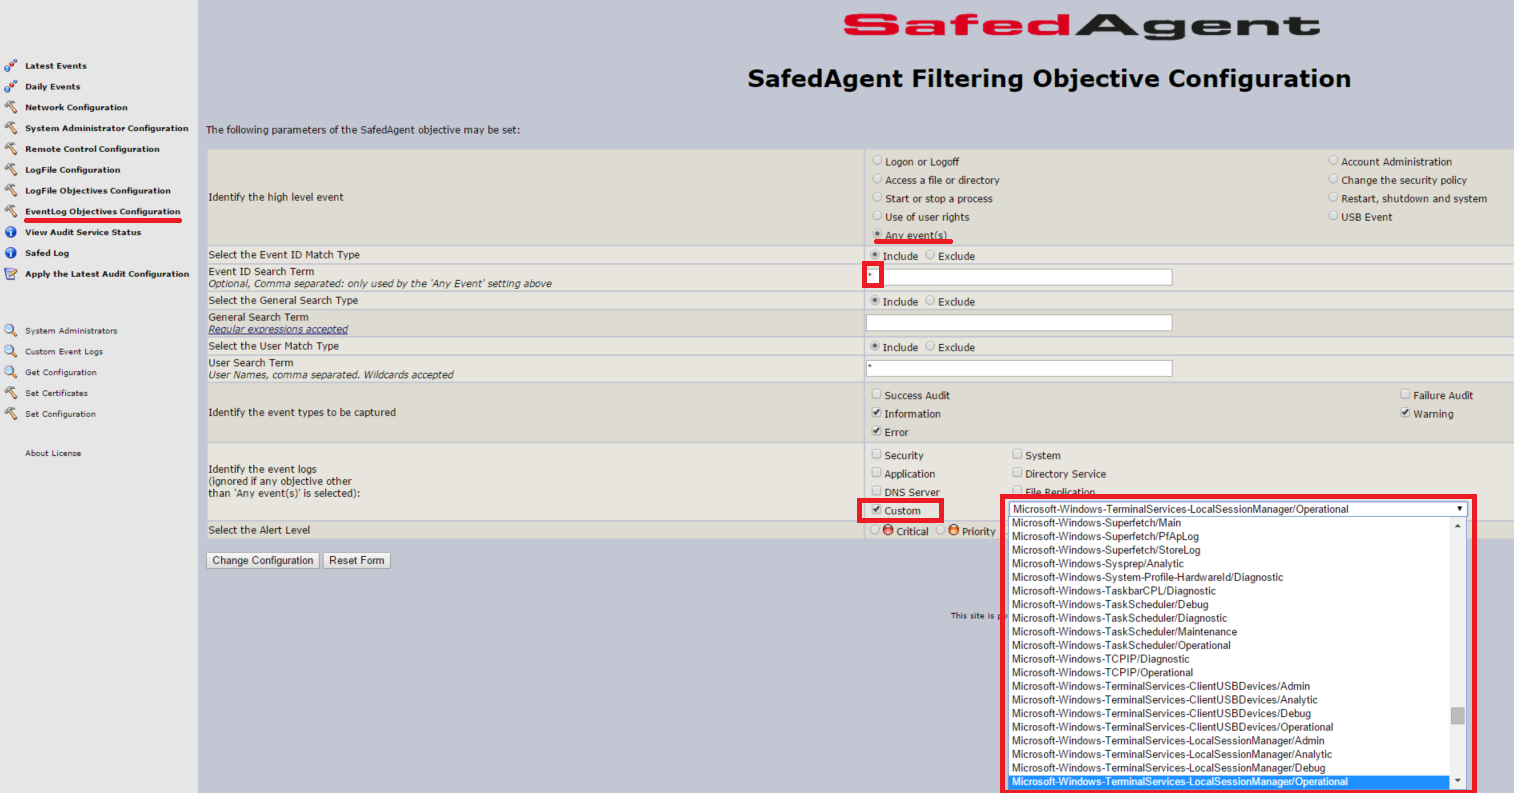Select the Logon or Logoff radio button

tap(877, 160)
